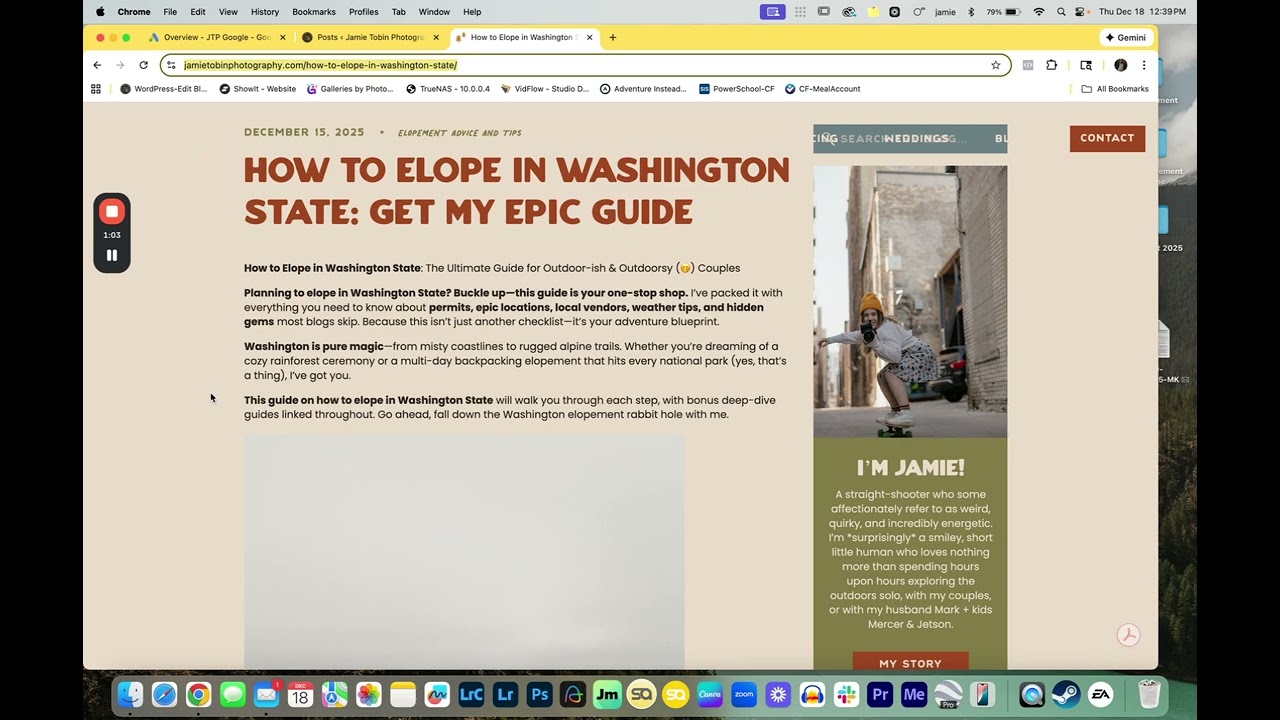
Task: Click the CONTACT button on the page
Action: (1107, 138)
